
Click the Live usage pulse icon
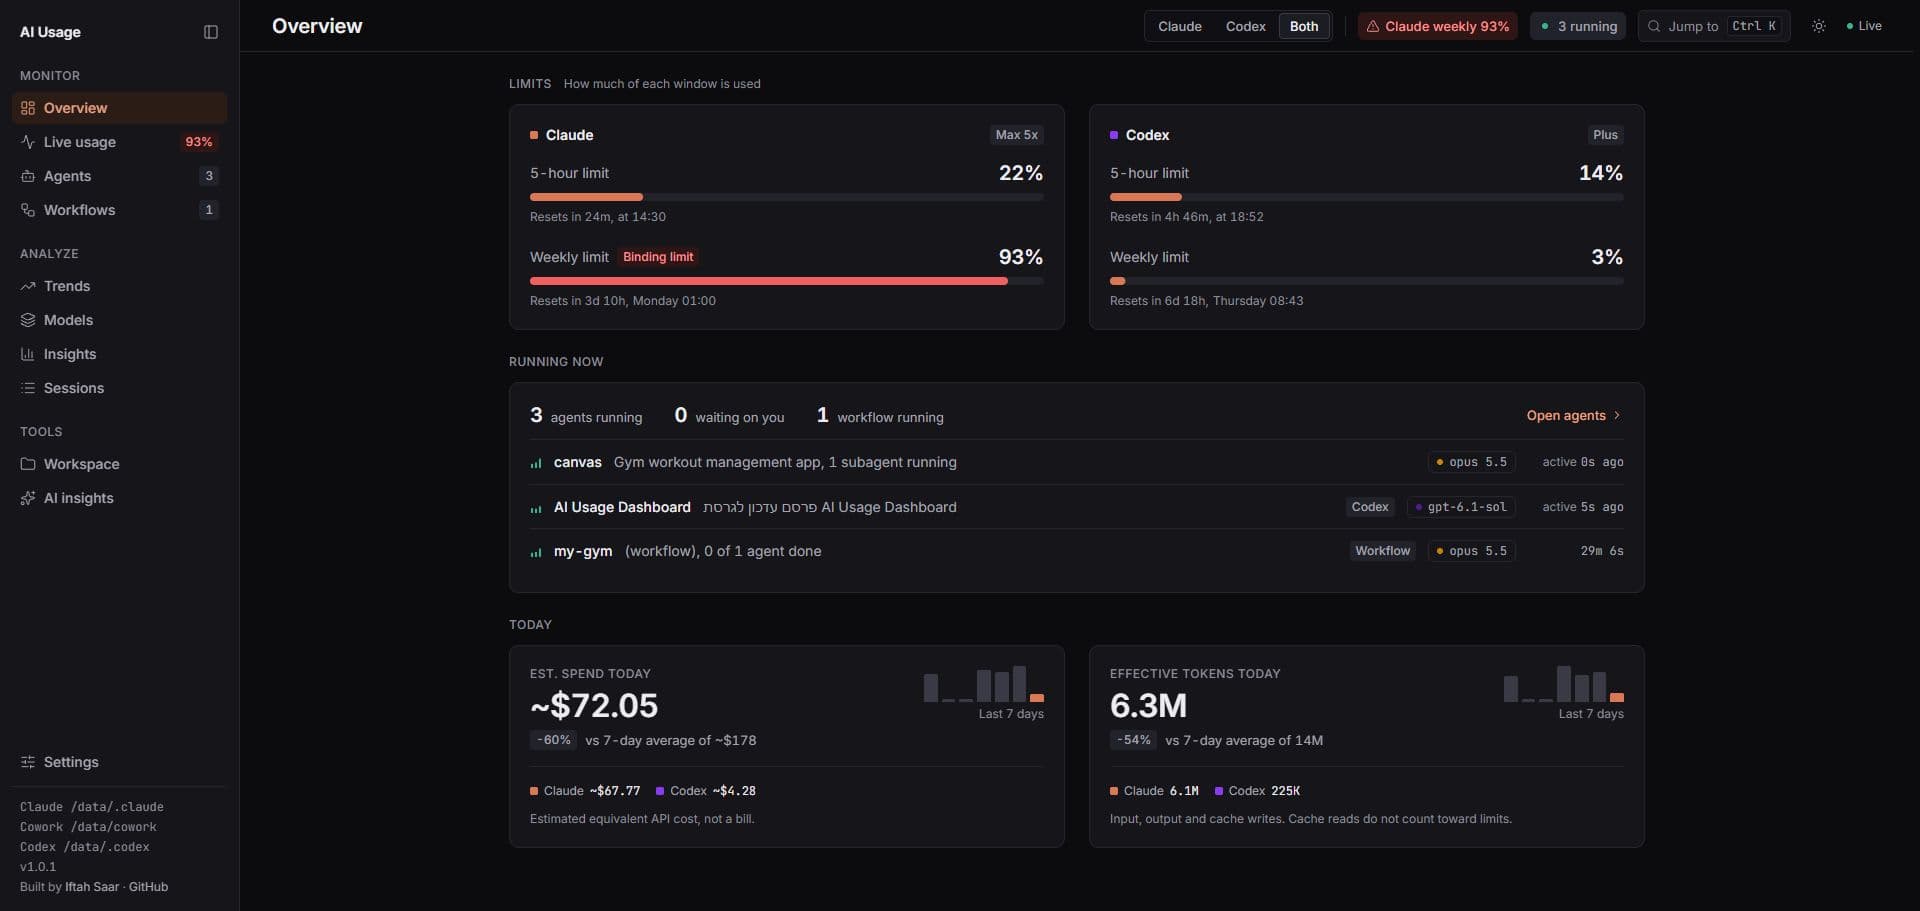[x=28, y=142]
